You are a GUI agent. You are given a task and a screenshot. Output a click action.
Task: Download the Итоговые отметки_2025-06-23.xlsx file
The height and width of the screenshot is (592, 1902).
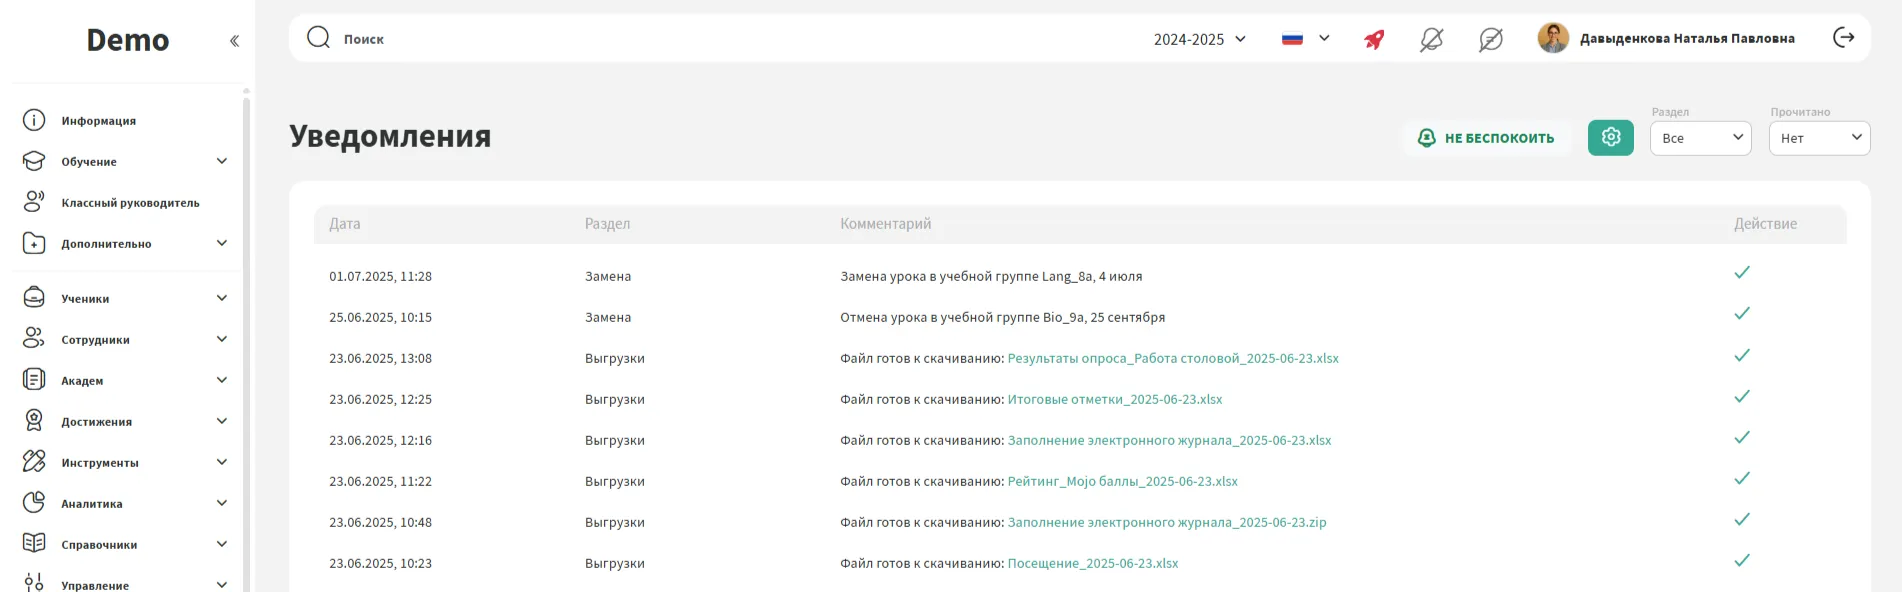click(x=1114, y=399)
